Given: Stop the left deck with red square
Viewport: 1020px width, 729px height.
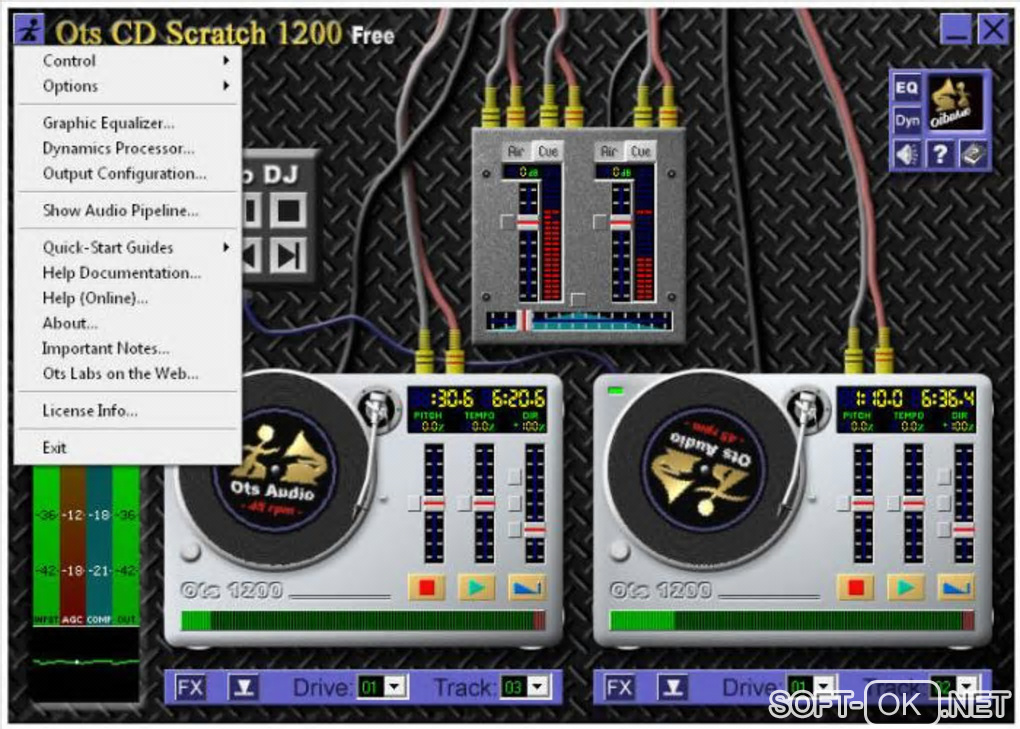Looking at the screenshot, I should [x=427, y=587].
